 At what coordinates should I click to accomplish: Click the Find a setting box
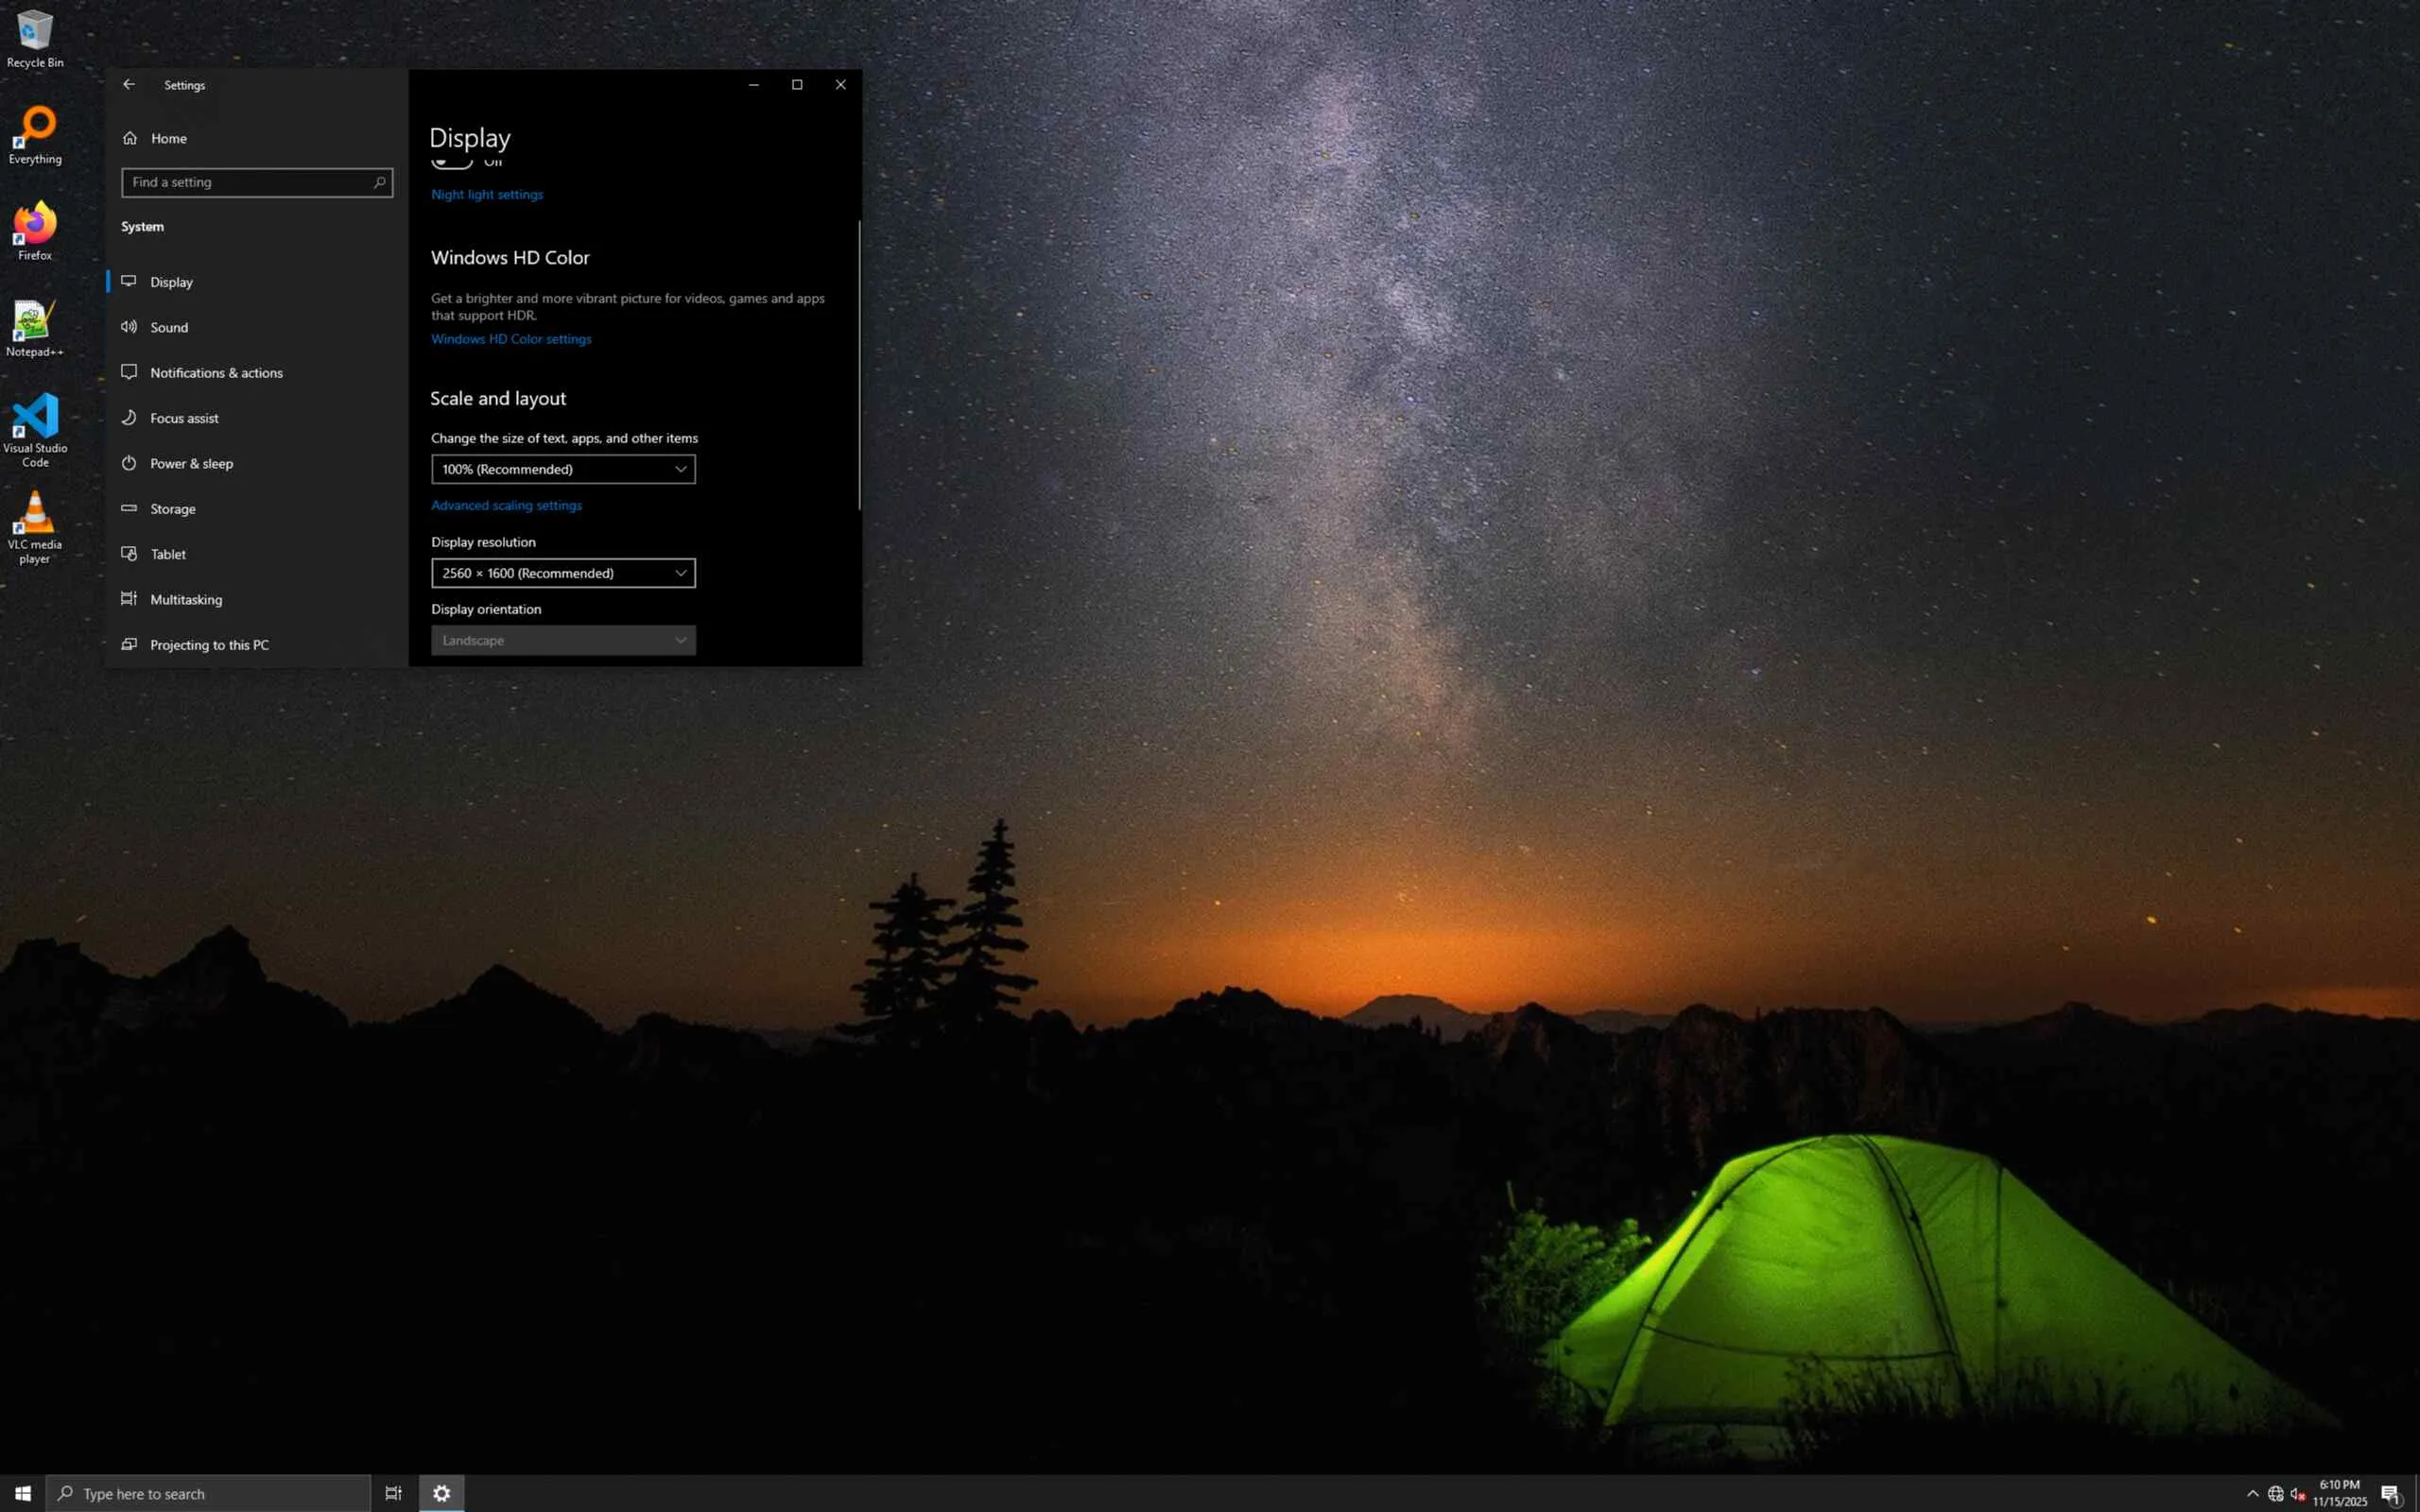[x=250, y=182]
